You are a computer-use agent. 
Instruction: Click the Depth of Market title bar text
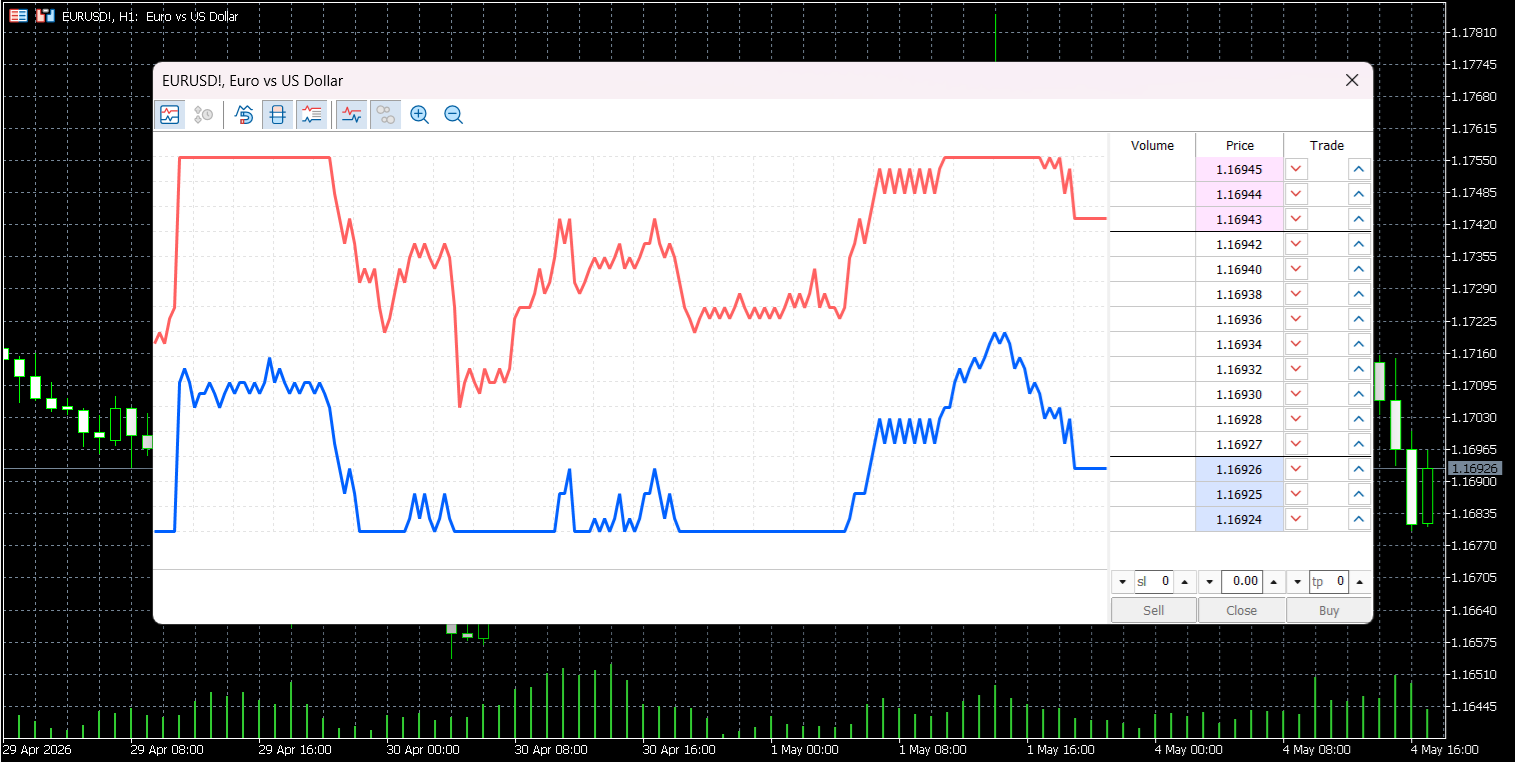252,81
